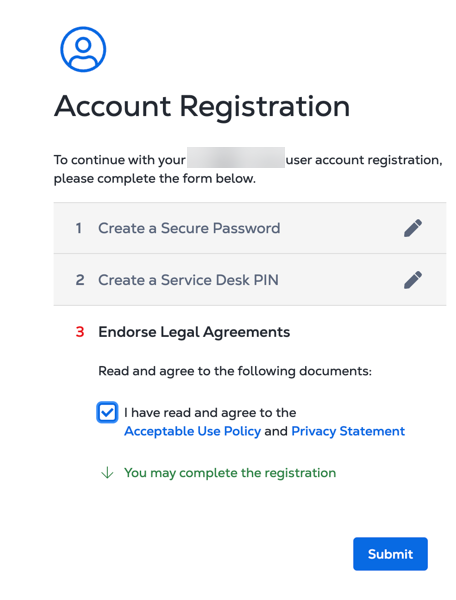
Task: Expand the Create a Secure Password step
Action: click(x=250, y=228)
